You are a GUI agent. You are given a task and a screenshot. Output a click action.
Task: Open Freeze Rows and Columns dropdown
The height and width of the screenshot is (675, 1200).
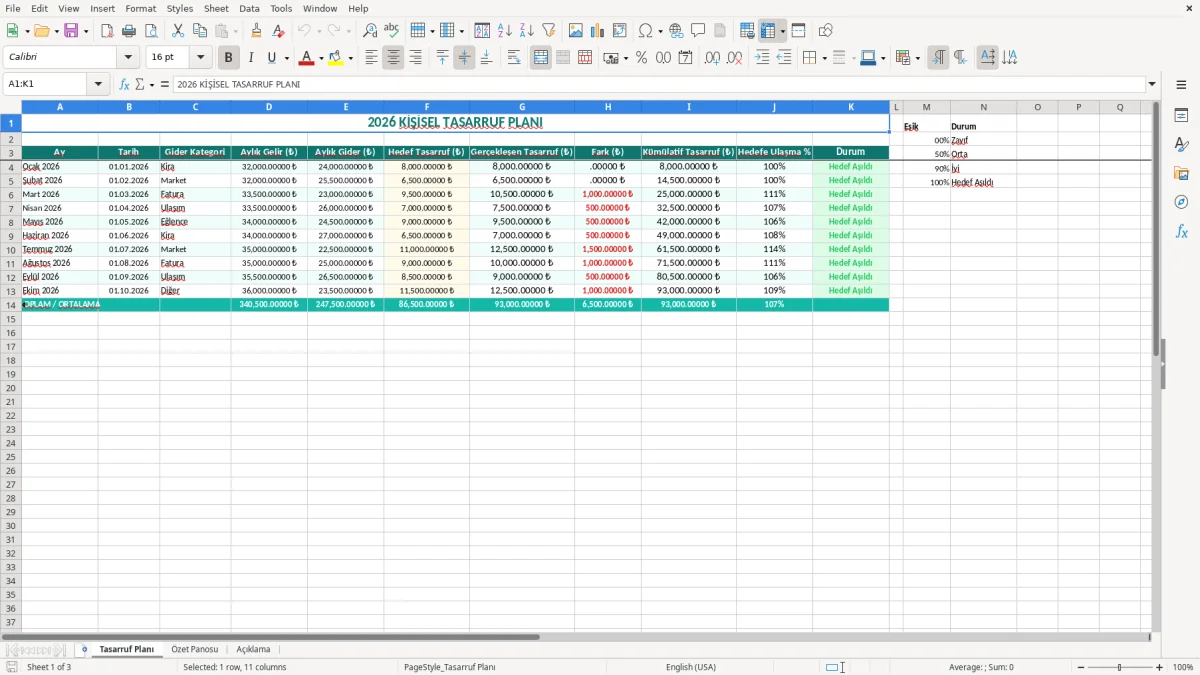(x=783, y=31)
